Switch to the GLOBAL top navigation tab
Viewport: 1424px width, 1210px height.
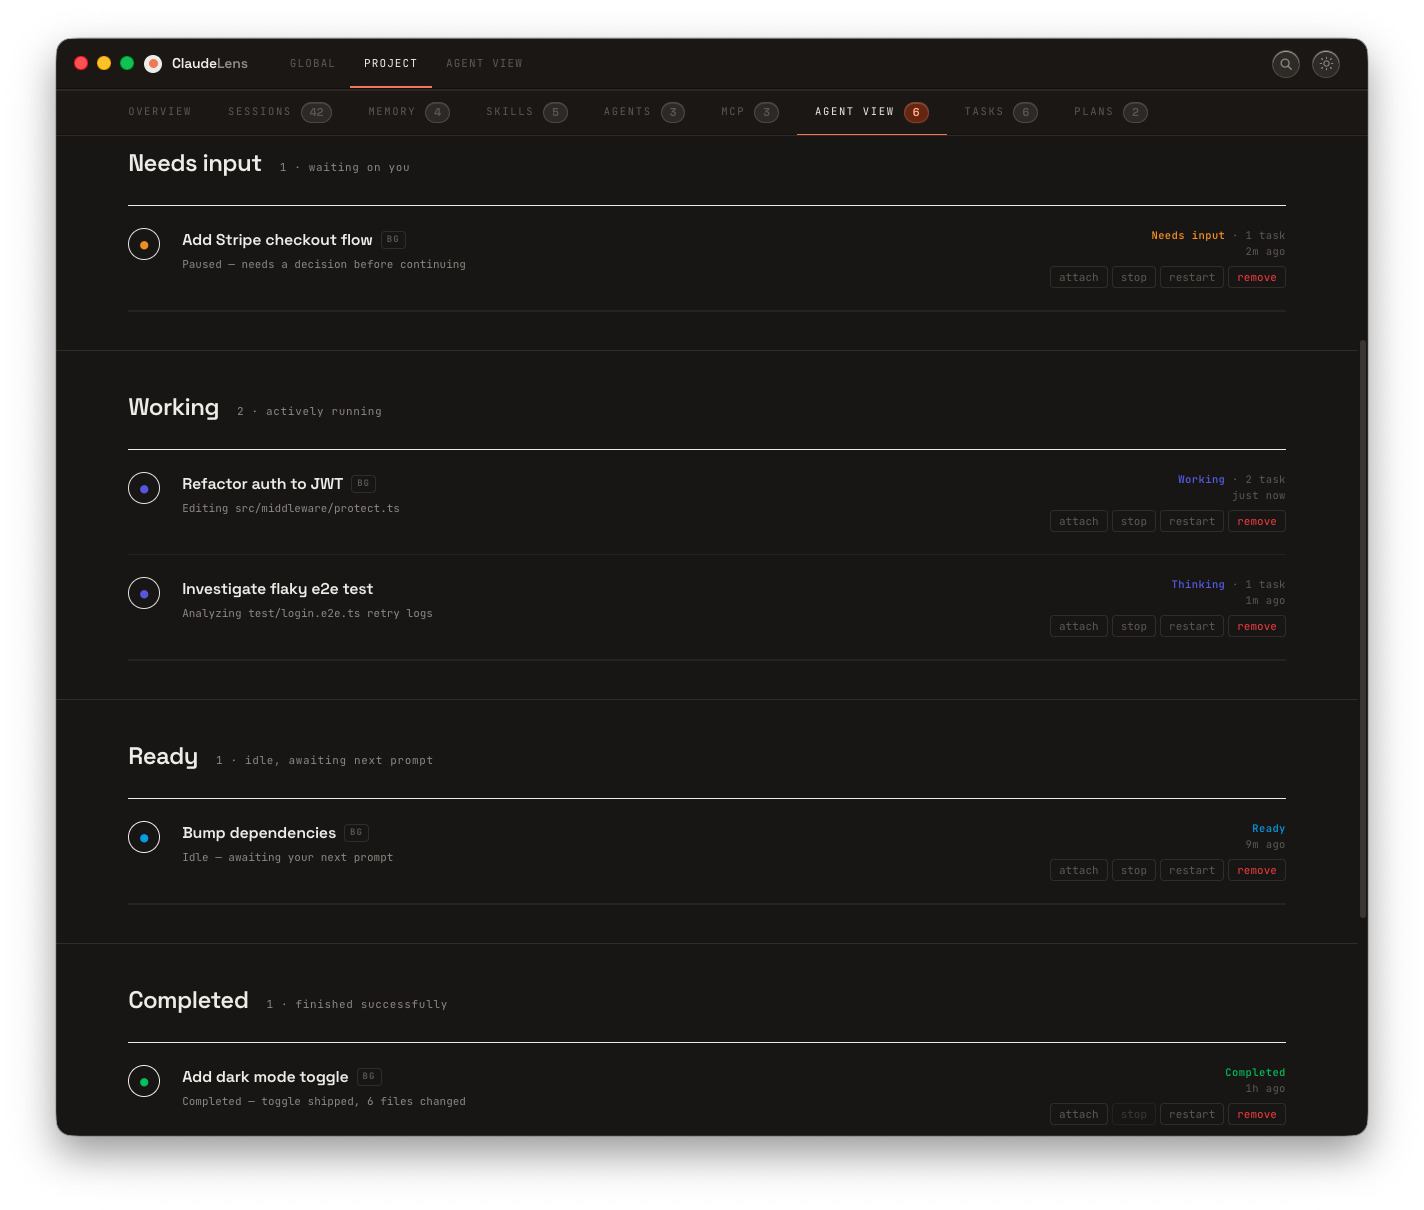313,64
